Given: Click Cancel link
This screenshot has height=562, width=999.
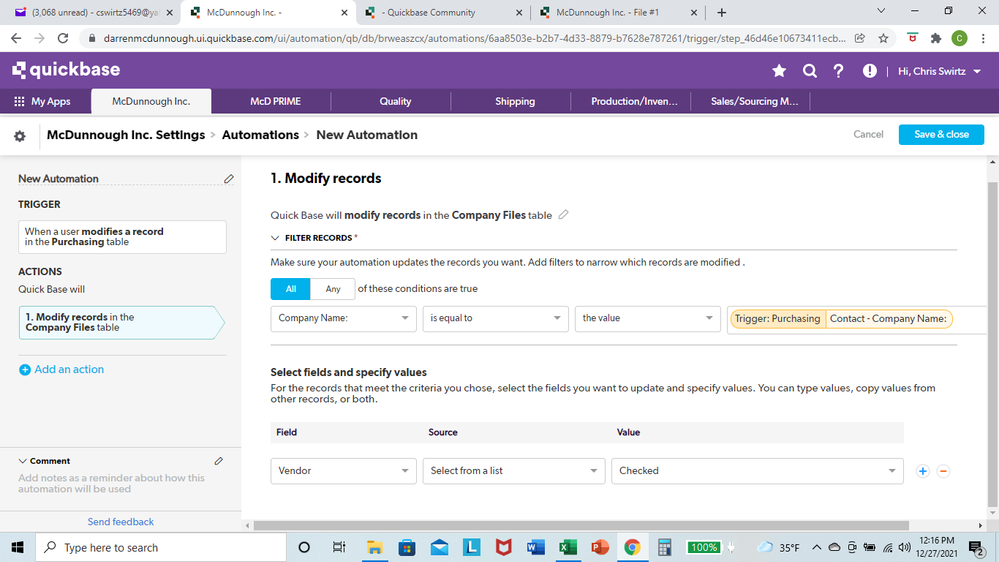Looking at the screenshot, I should (x=868, y=134).
